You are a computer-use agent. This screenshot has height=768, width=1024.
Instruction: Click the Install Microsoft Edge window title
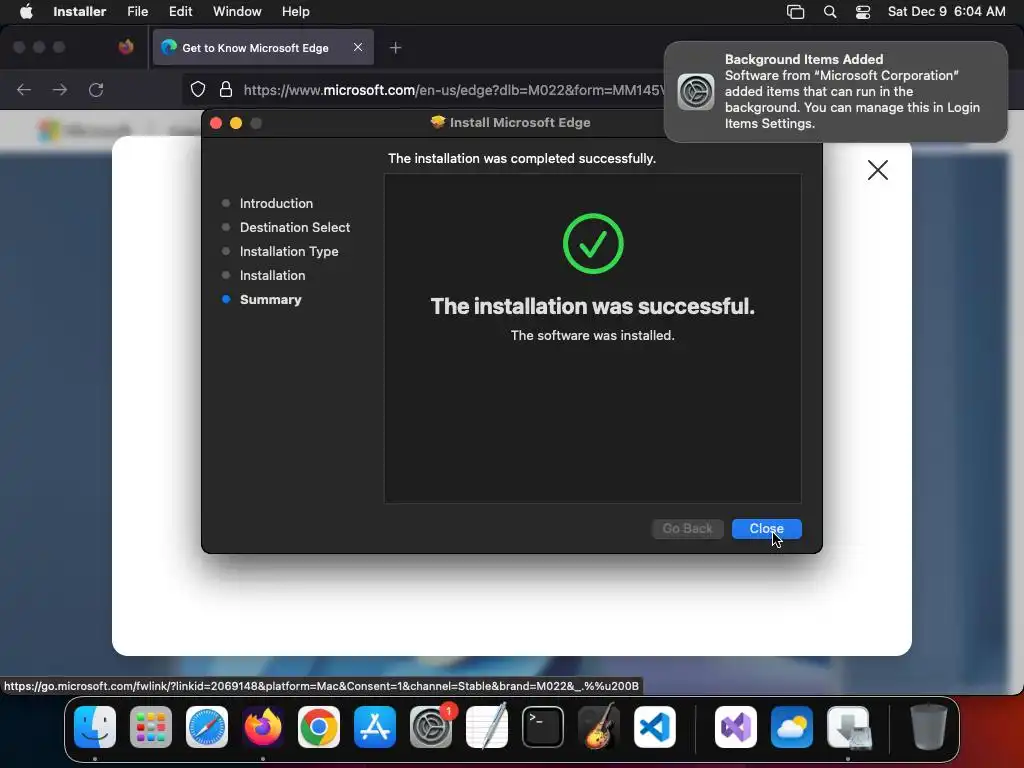coord(520,122)
